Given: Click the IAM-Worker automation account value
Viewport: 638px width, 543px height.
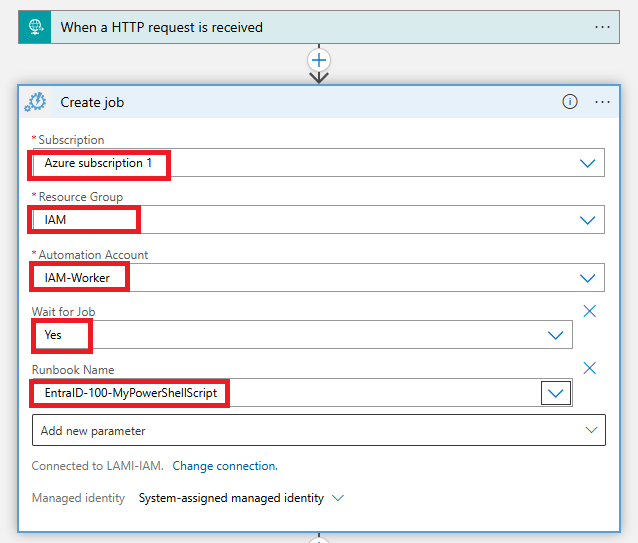Looking at the screenshot, I should [77, 278].
